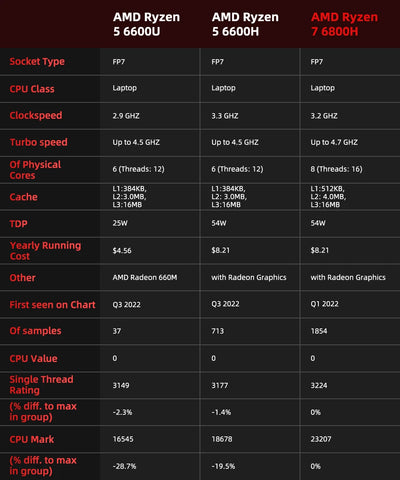Click the First seen on Chart label
The image size is (400, 480).
(52, 305)
